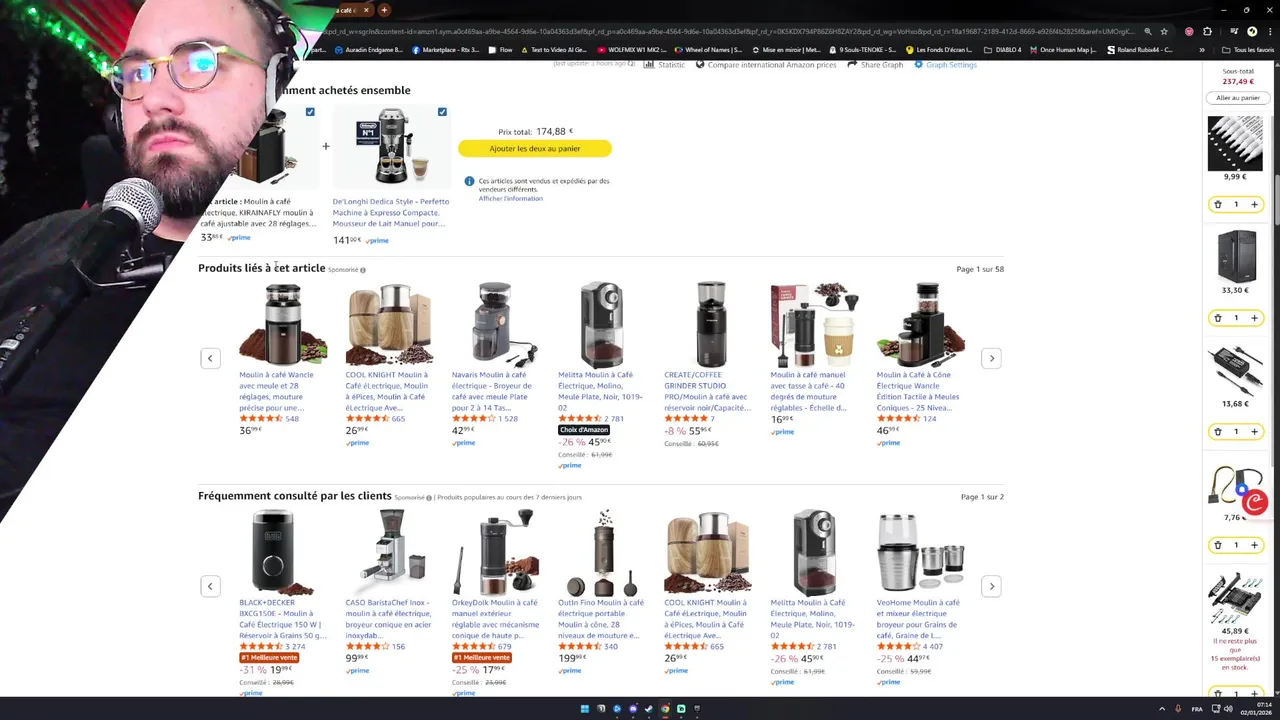Bookmark this page with the star icon
The image size is (1280, 720).
point(1164,31)
